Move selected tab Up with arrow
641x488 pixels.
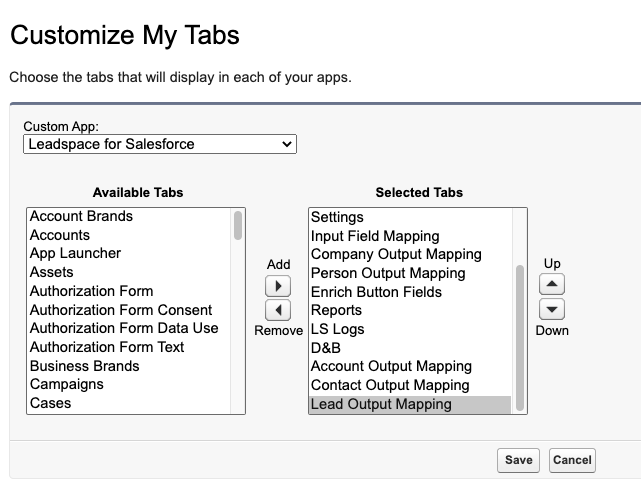coord(552,284)
